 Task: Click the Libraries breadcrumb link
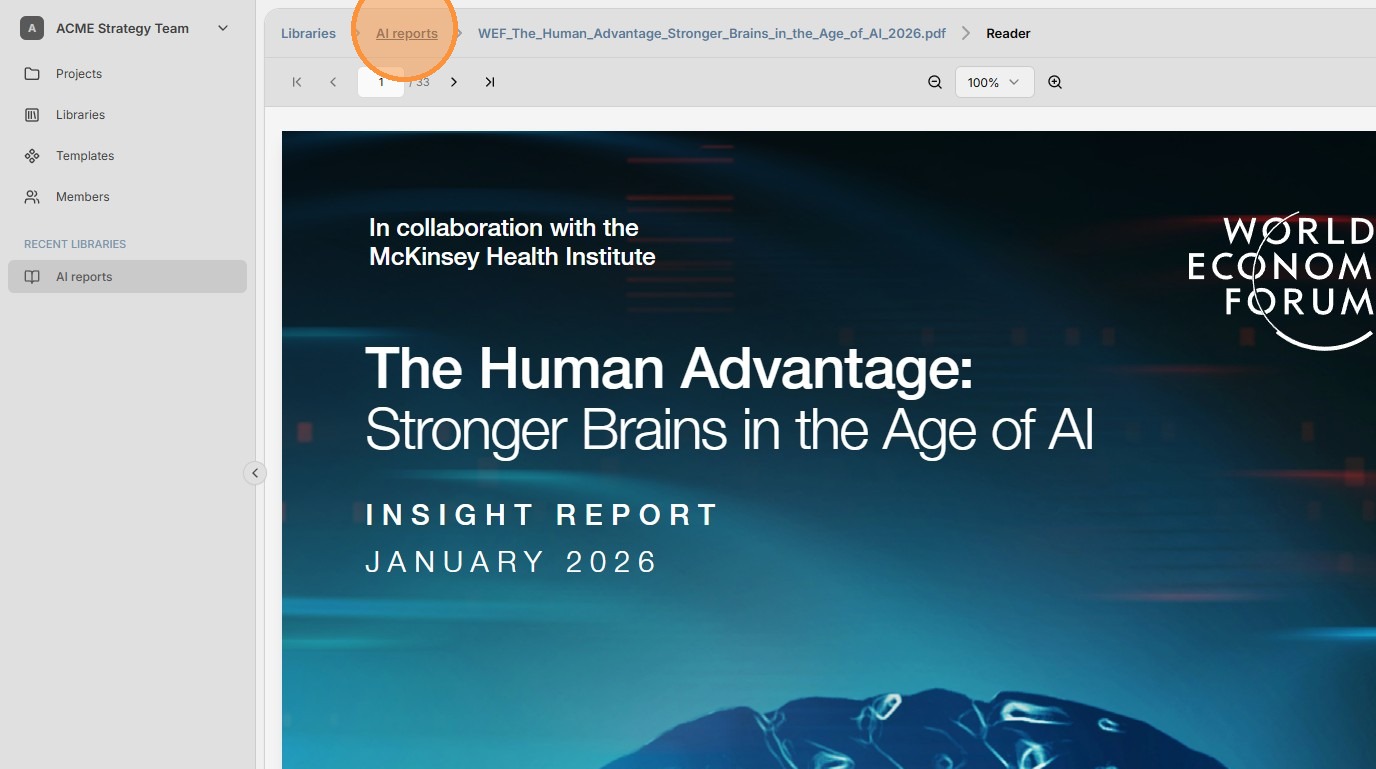pyautogui.click(x=308, y=33)
